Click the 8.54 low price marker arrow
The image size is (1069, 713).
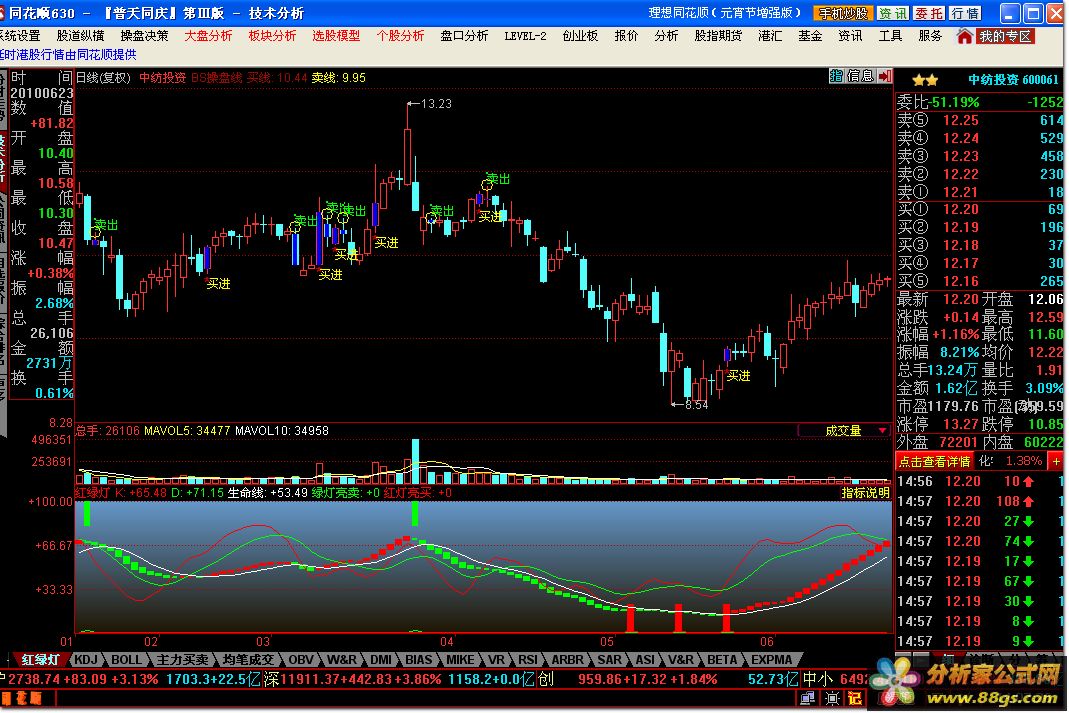pos(676,405)
